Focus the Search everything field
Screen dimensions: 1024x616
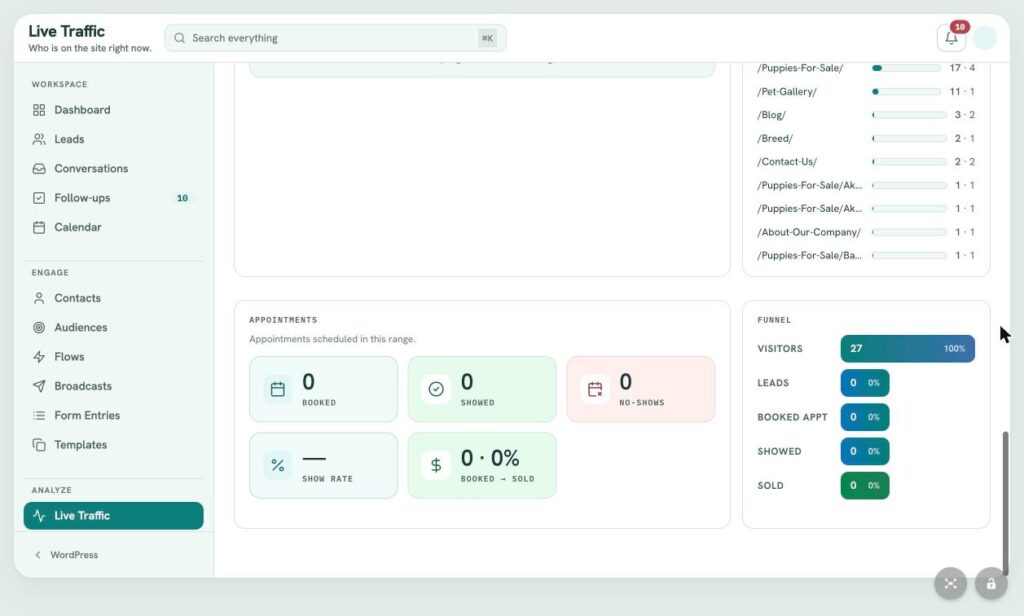pyautogui.click(x=335, y=38)
